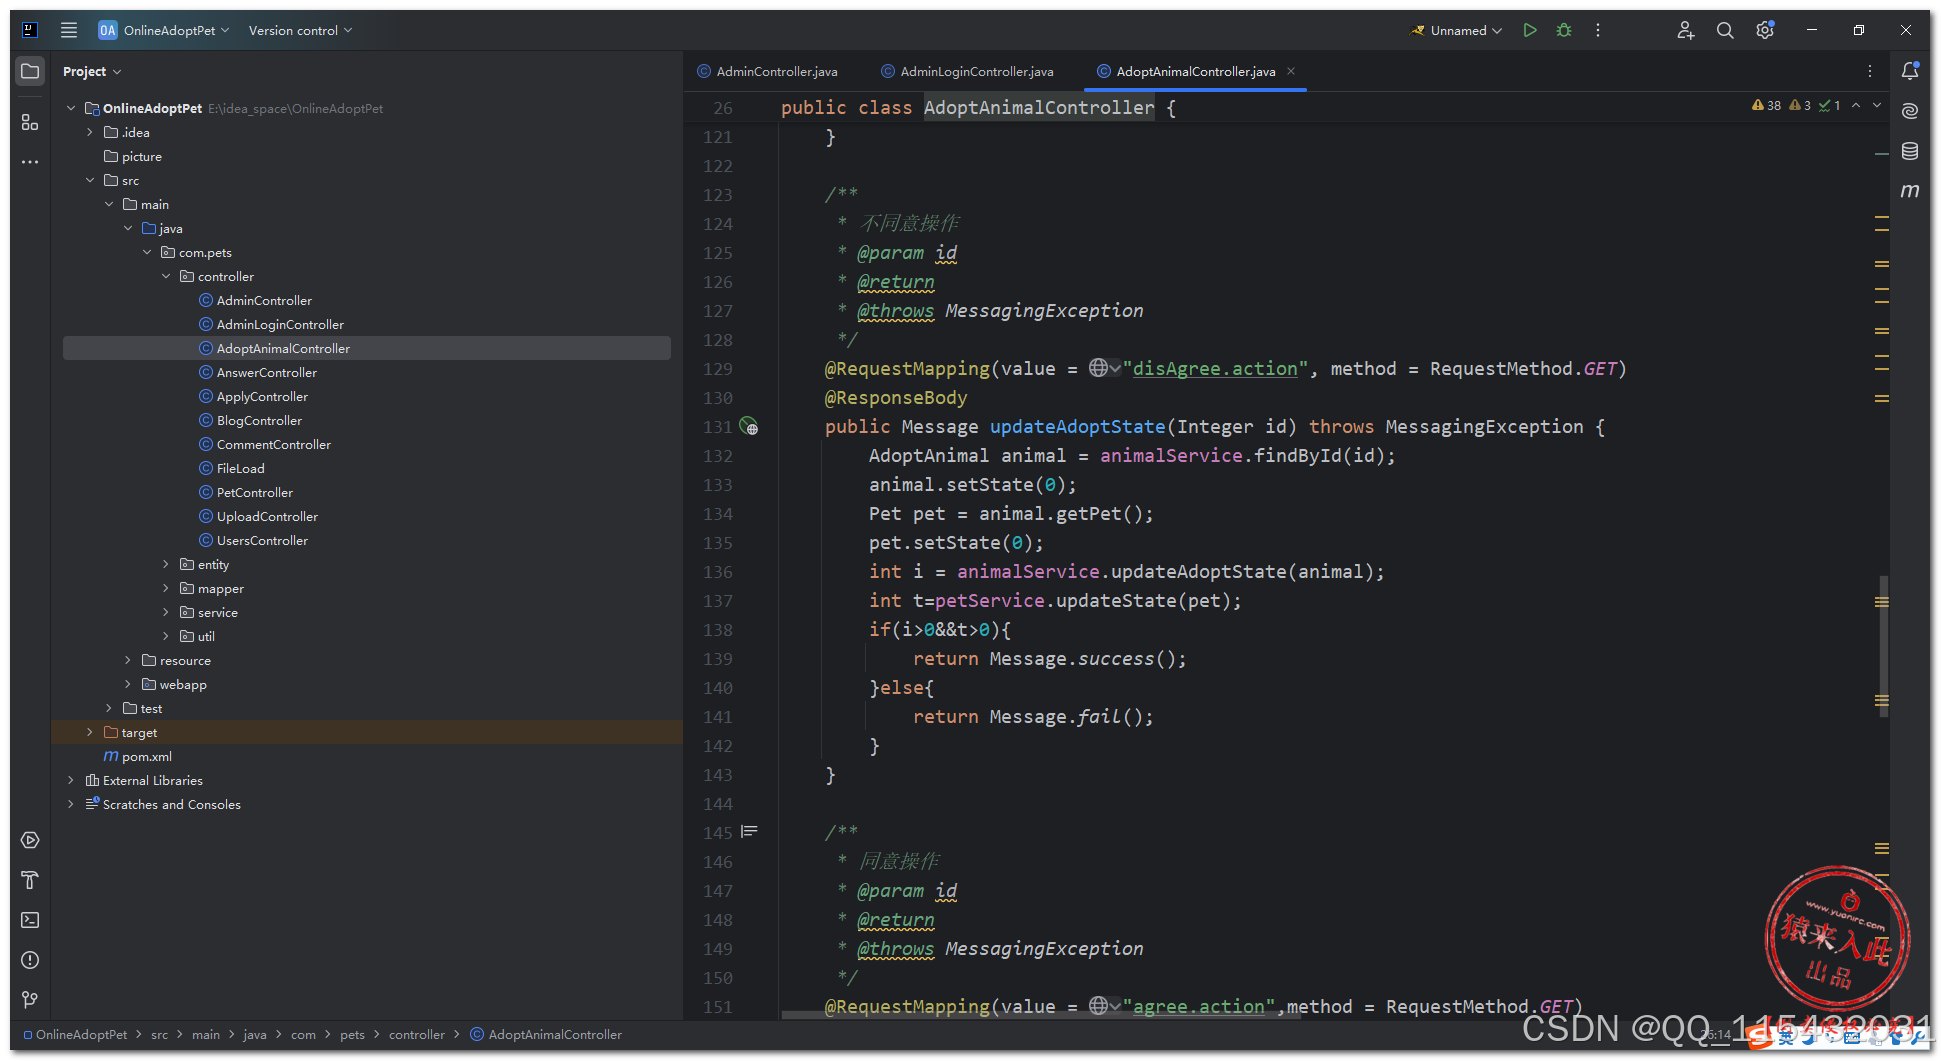The width and height of the screenshot is (1941, 1061).
Task: Open Maven tool window
Action: 1910,190
